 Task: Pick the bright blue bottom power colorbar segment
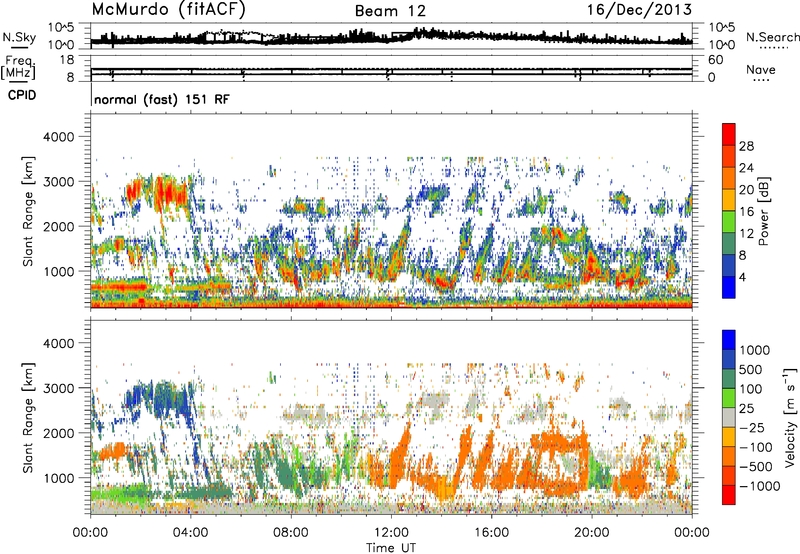[x=729, y=288]
